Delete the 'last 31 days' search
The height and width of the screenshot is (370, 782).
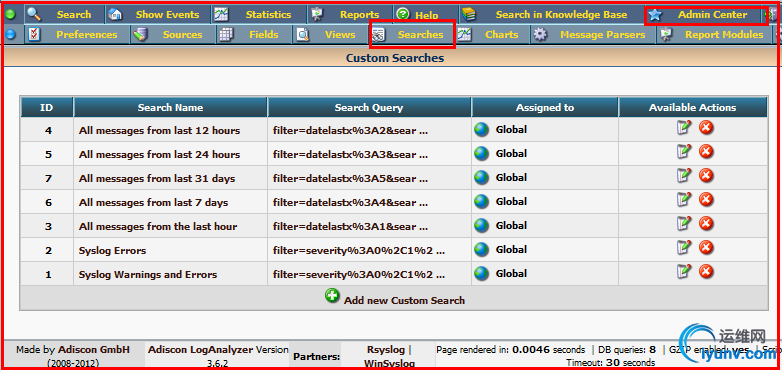coord(706,176)
